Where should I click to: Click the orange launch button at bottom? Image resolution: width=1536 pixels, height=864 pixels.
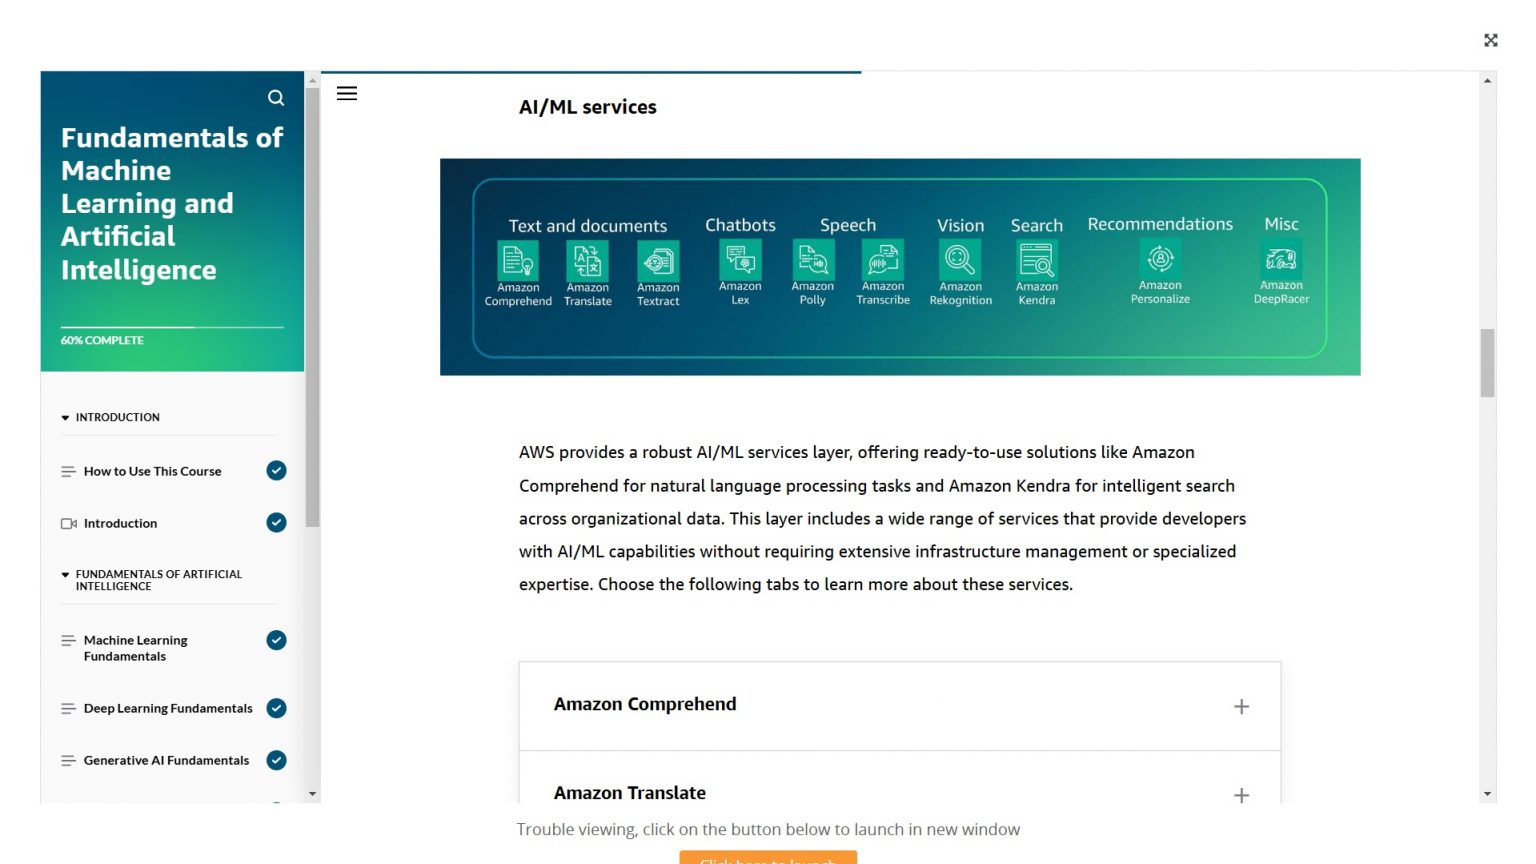click(x=768, y=858)
